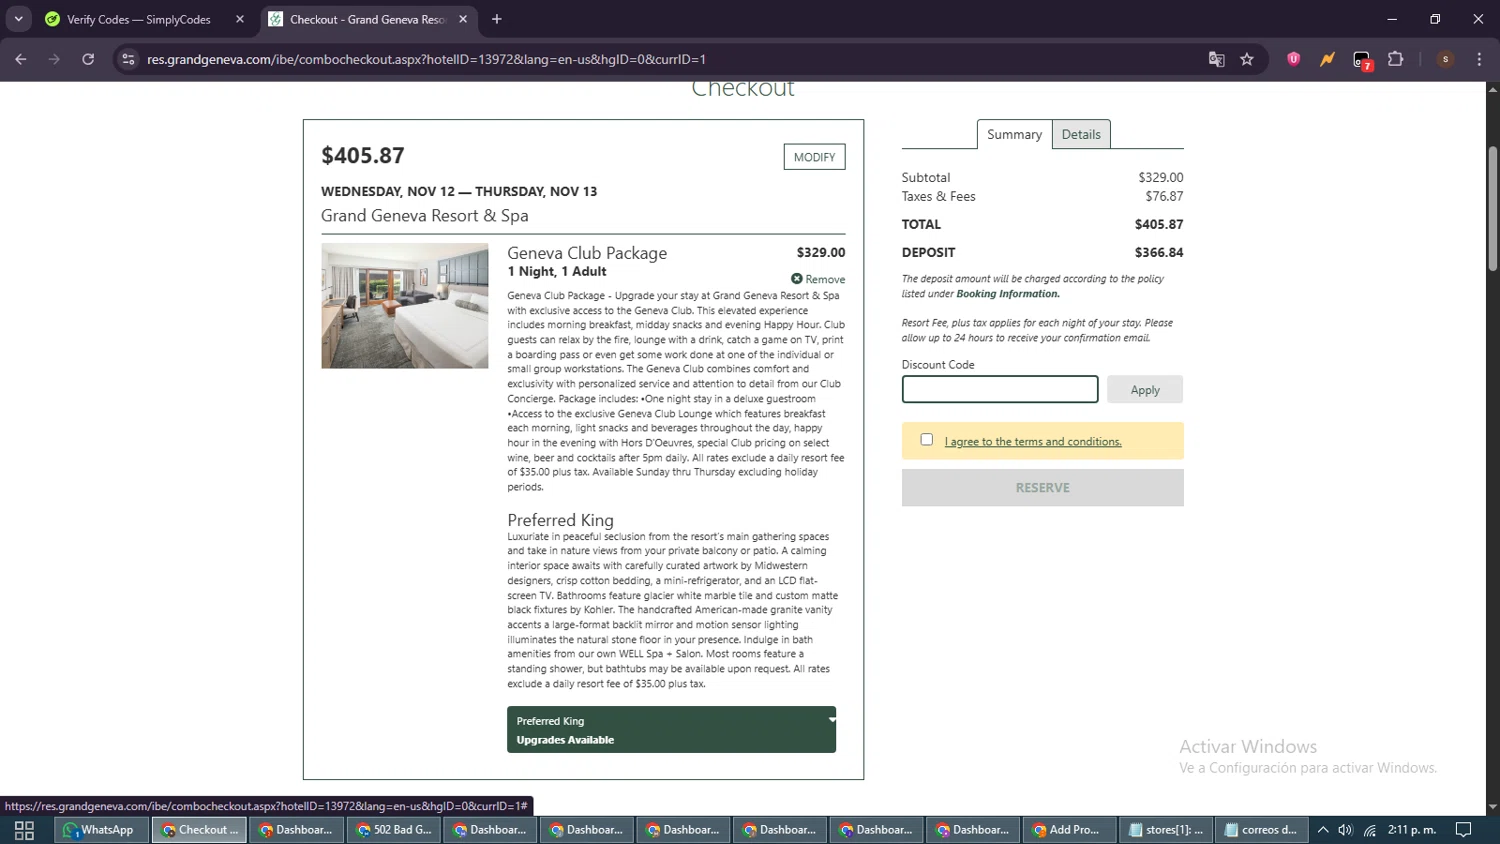The image size is (1500, 844).
Task: Click the Preferred King room heading
Action: 560,520
